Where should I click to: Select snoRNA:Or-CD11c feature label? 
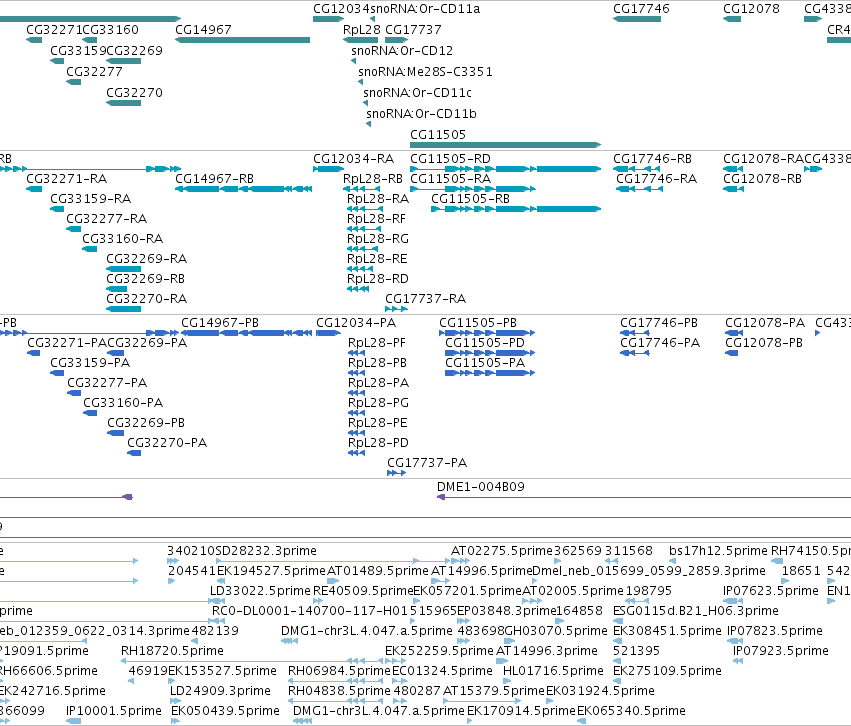point(417,93)
